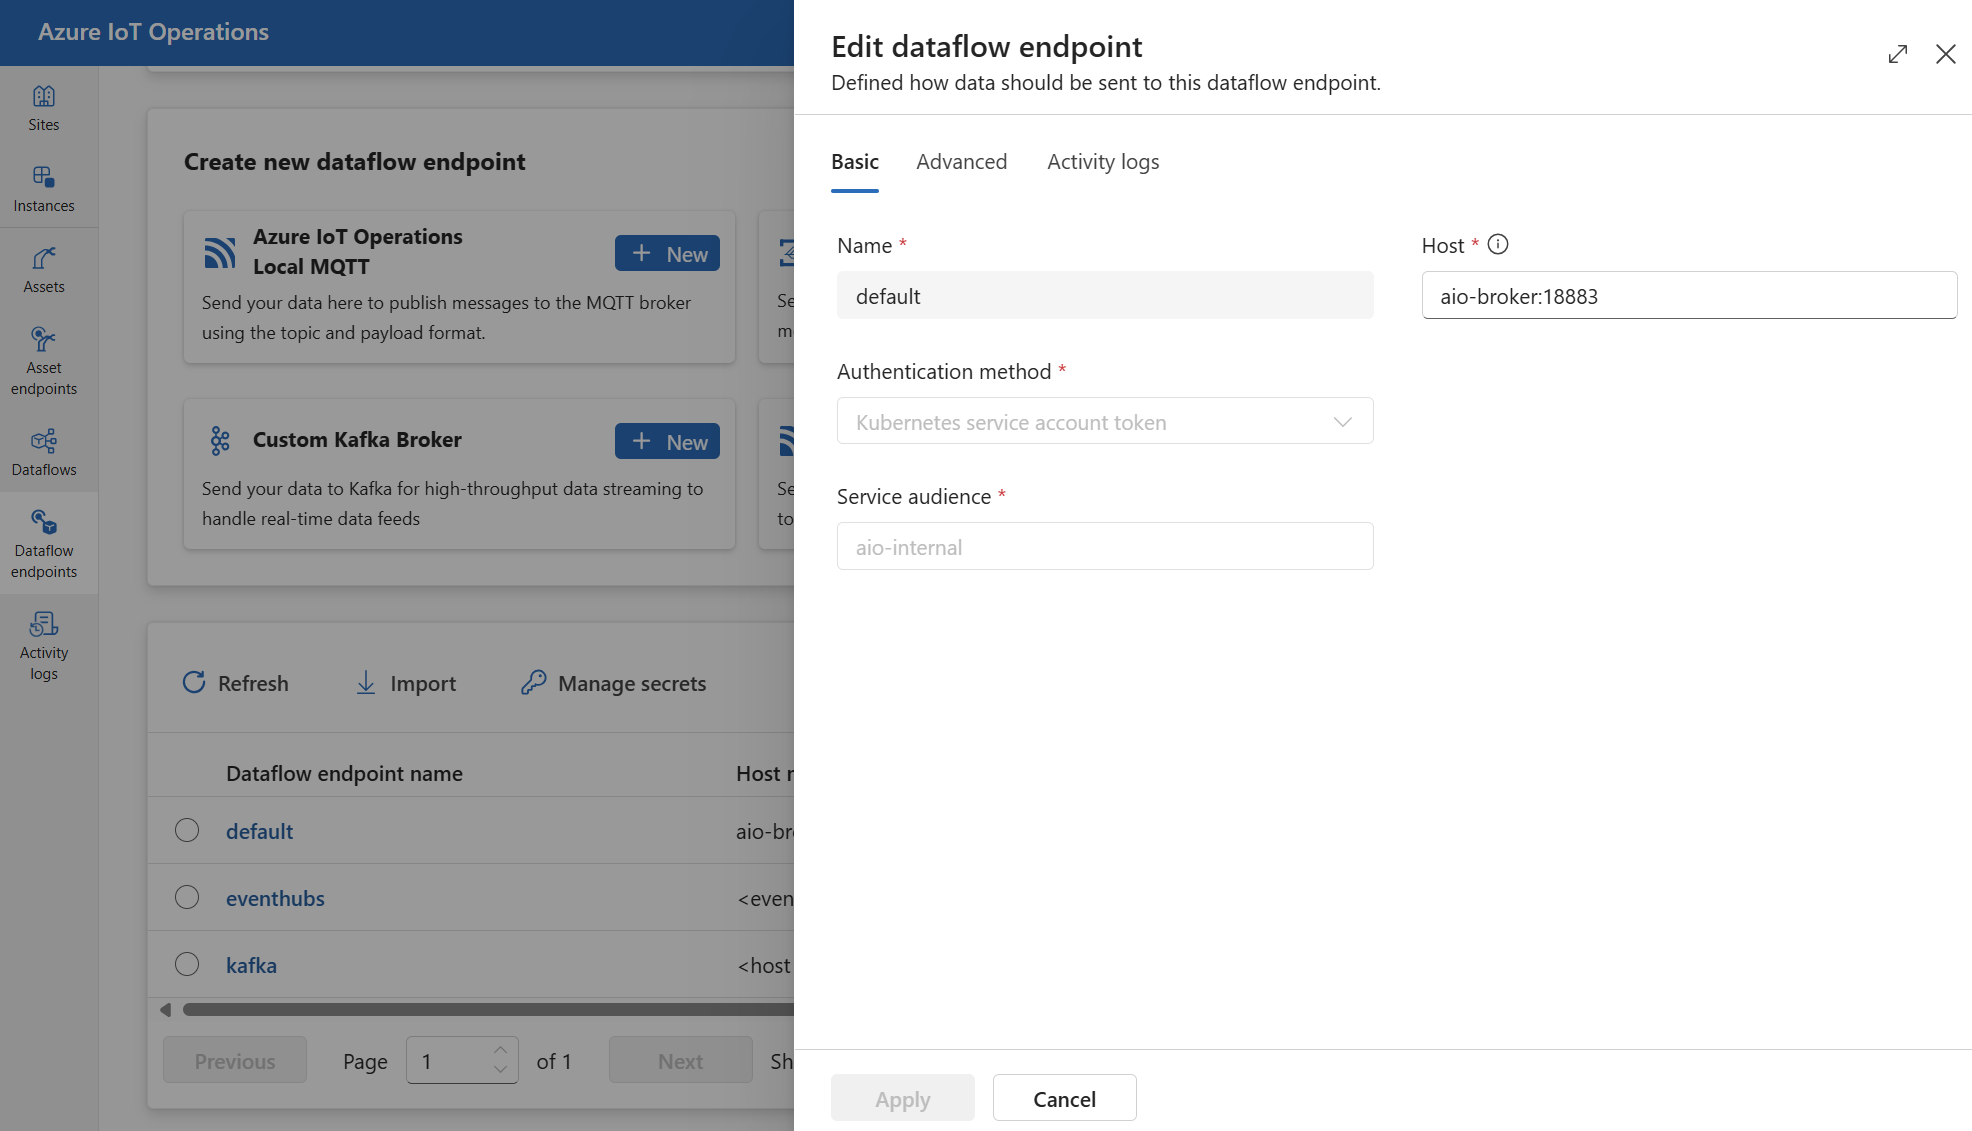Click the Name input field
The height and width of the screenshot is (1131, 1972).
tap(1105, 295)
